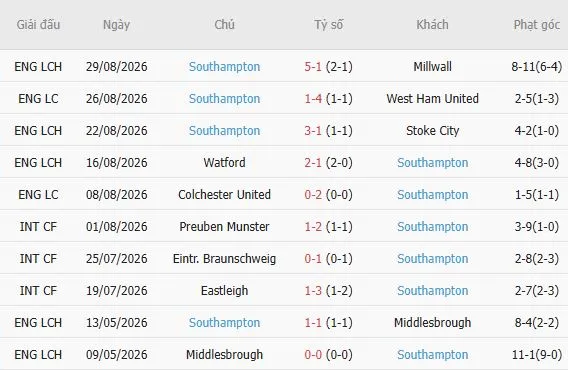Click Watford home team name
This screenshot has height=370, width=568.
coord(224,162)
